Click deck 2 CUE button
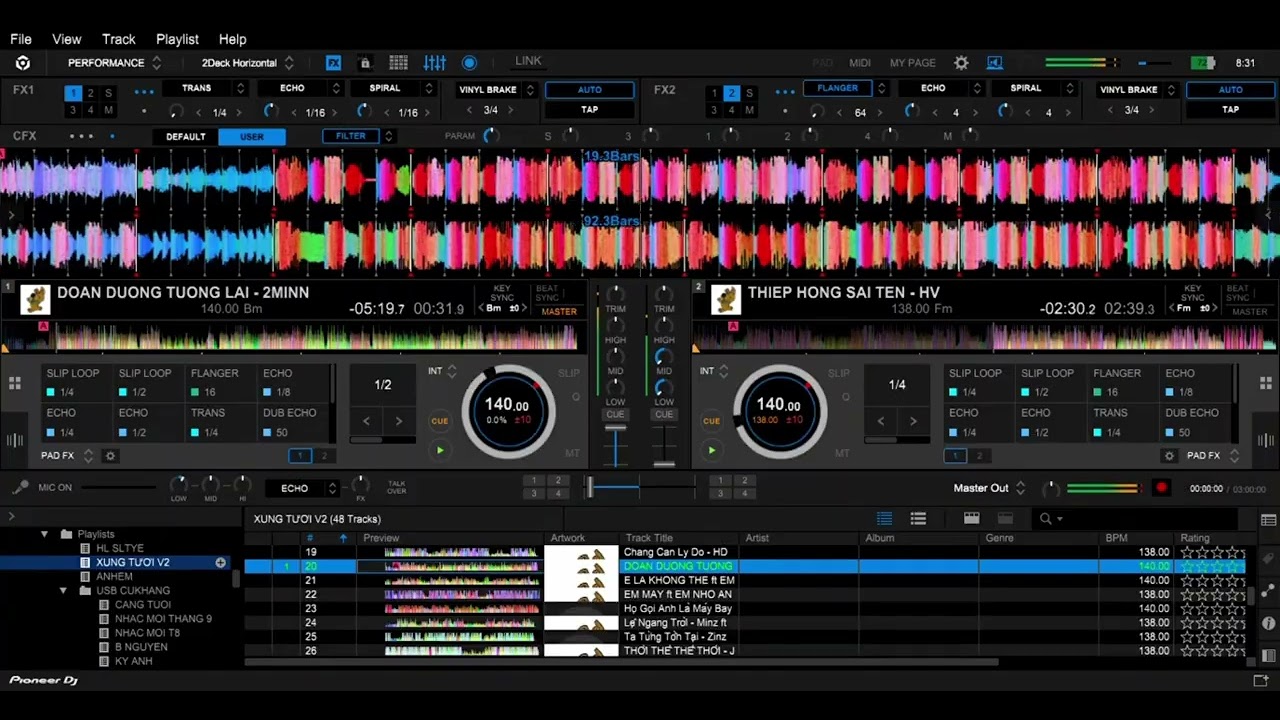The image size is (1280, 720). point(711,421)
